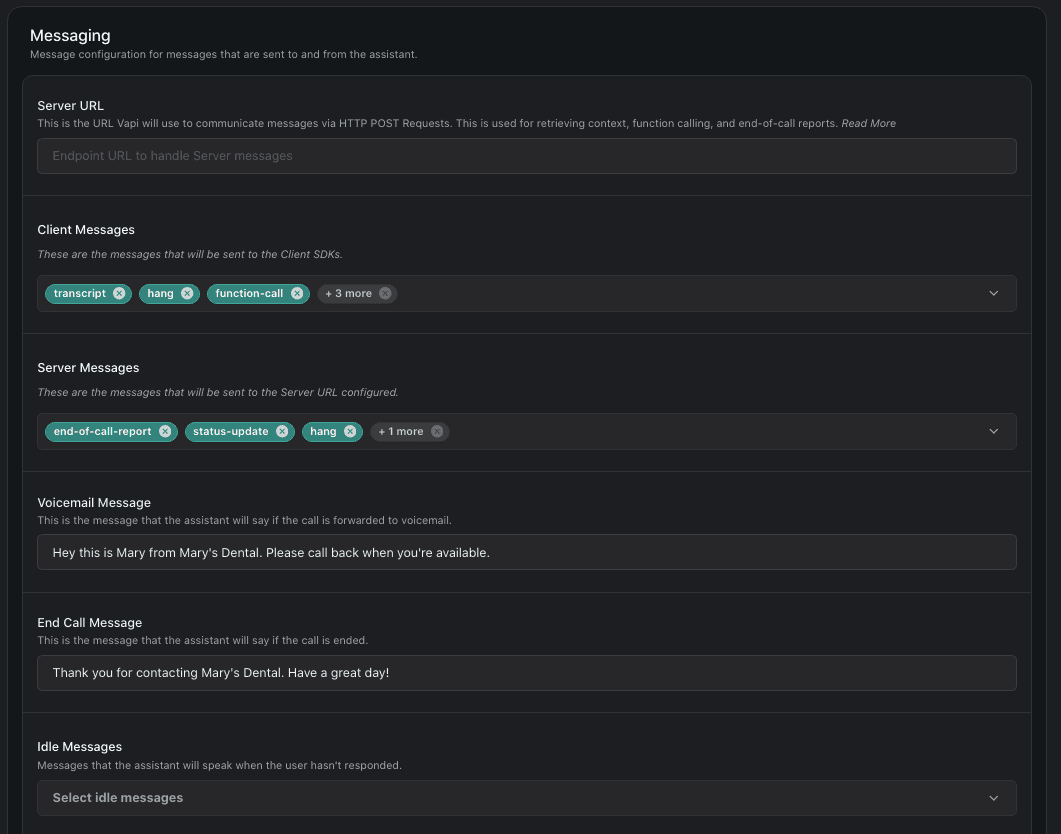Click the x on the '+ 3 more' badge
The width and height of the screenshot is (1061, 834).
pyautogui.click(x=385, y=294)
